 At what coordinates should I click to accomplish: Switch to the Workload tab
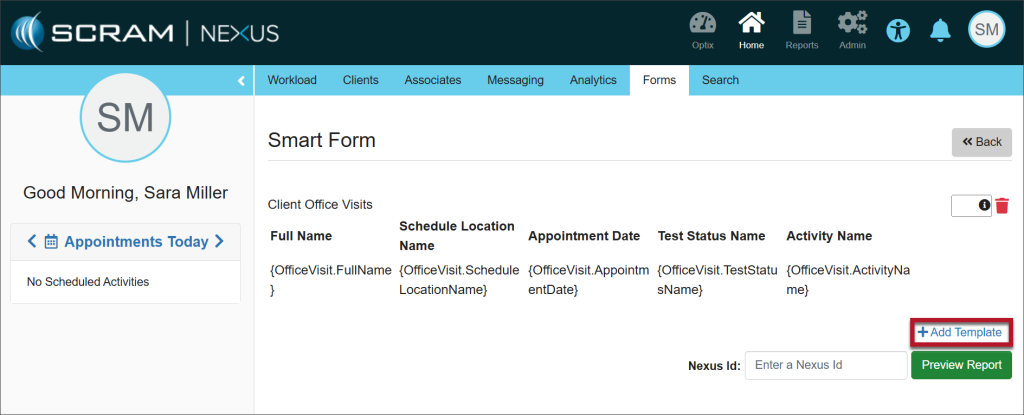tap(292, 80)
